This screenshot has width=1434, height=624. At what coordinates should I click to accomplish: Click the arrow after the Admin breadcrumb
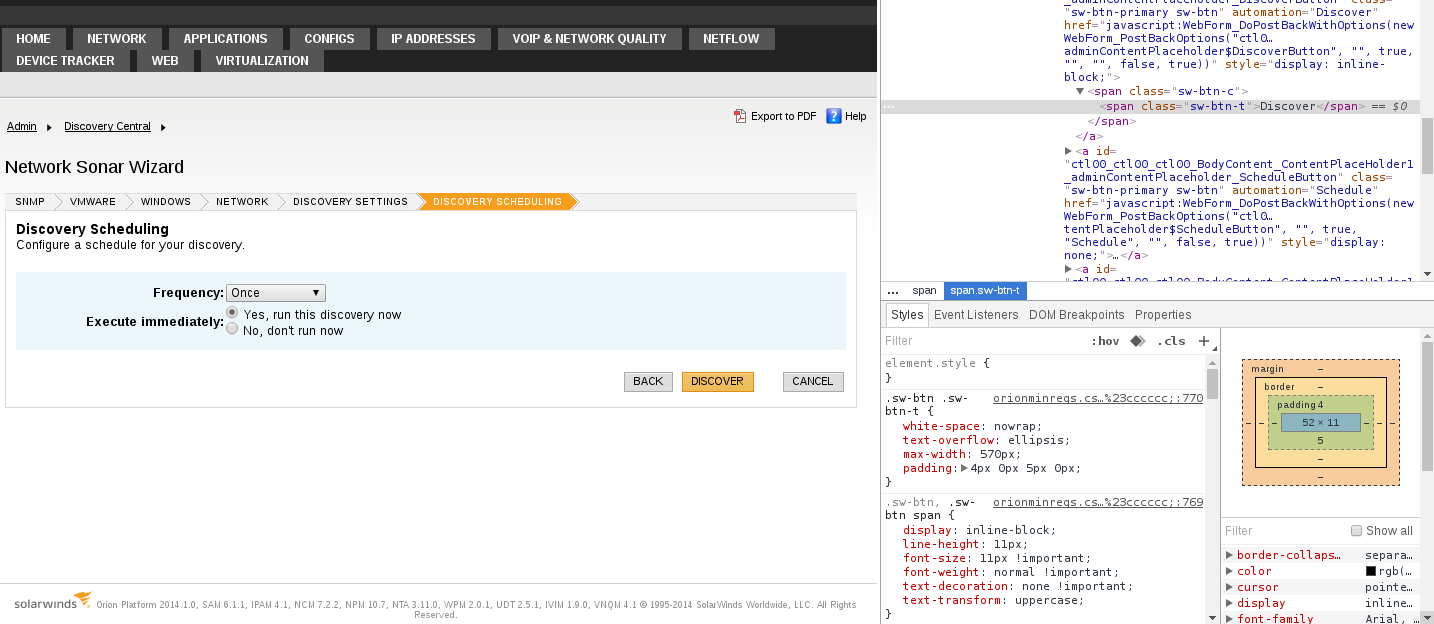point(48,127)
